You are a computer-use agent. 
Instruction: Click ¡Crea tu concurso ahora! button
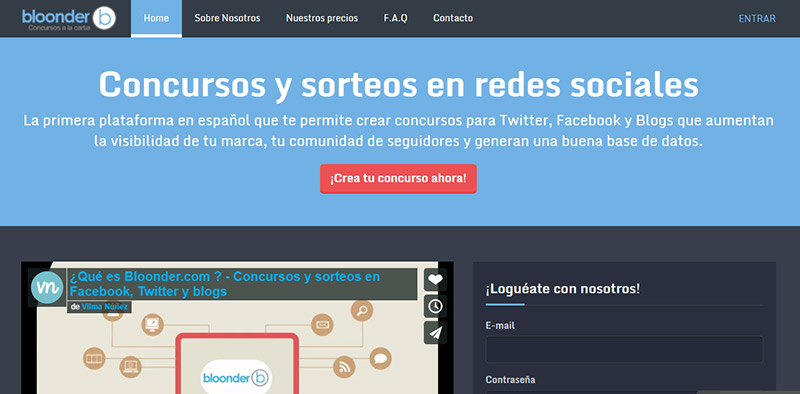[398, 179]
